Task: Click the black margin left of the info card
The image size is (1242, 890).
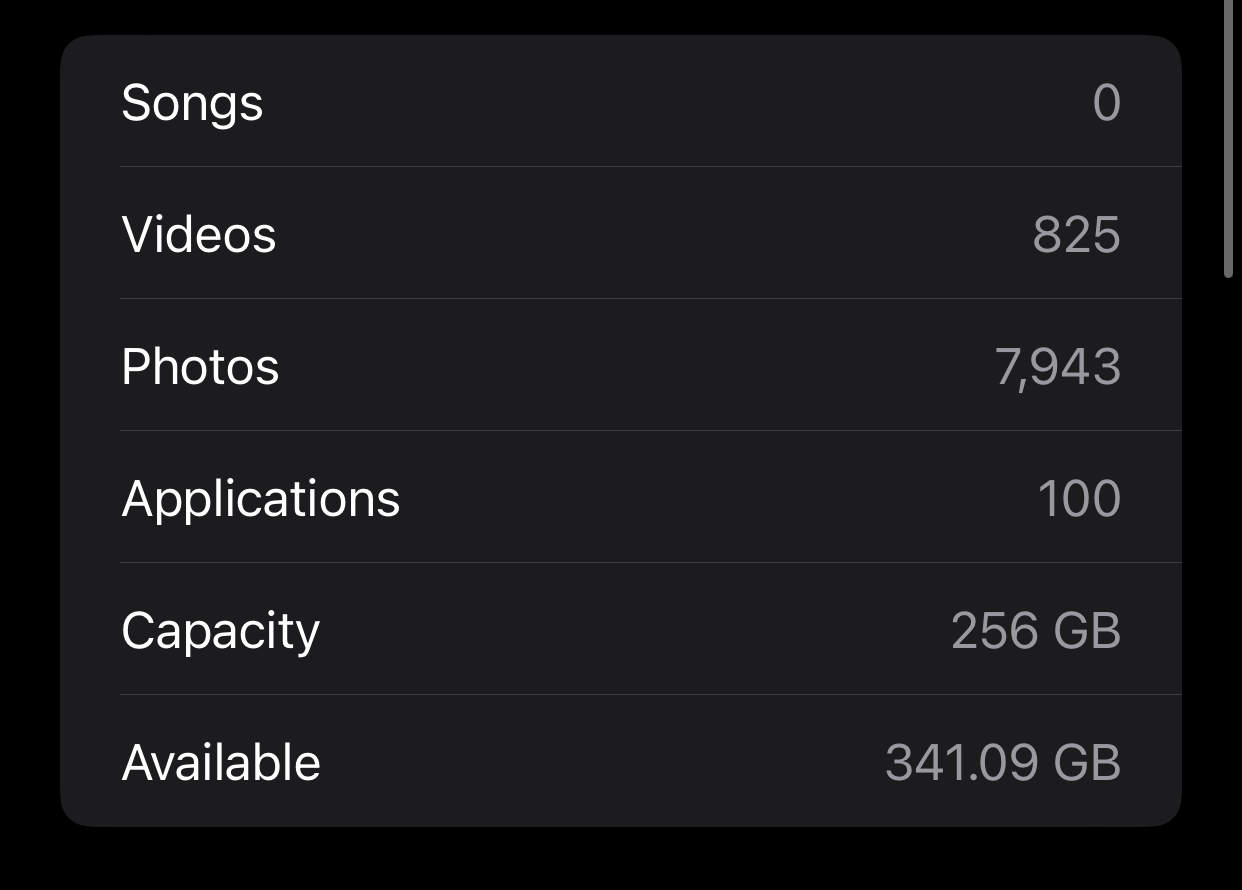Action: [29, 430]
